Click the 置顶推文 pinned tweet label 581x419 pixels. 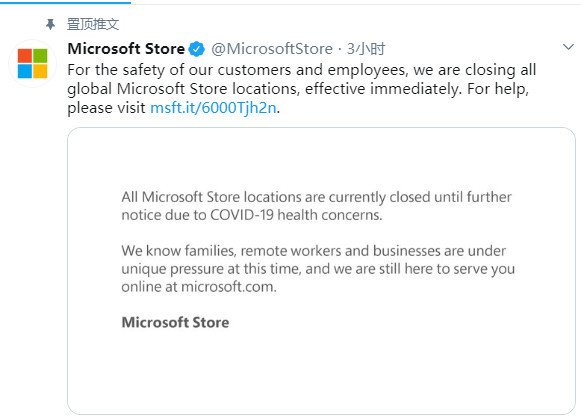click(x=93, y=24)
